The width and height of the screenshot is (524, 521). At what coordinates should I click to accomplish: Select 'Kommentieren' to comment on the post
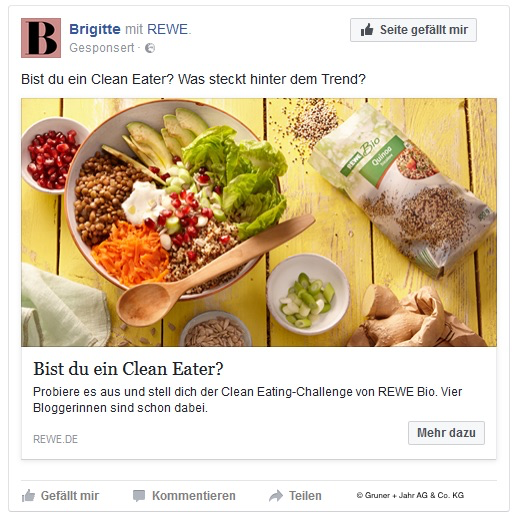point(184,496)
